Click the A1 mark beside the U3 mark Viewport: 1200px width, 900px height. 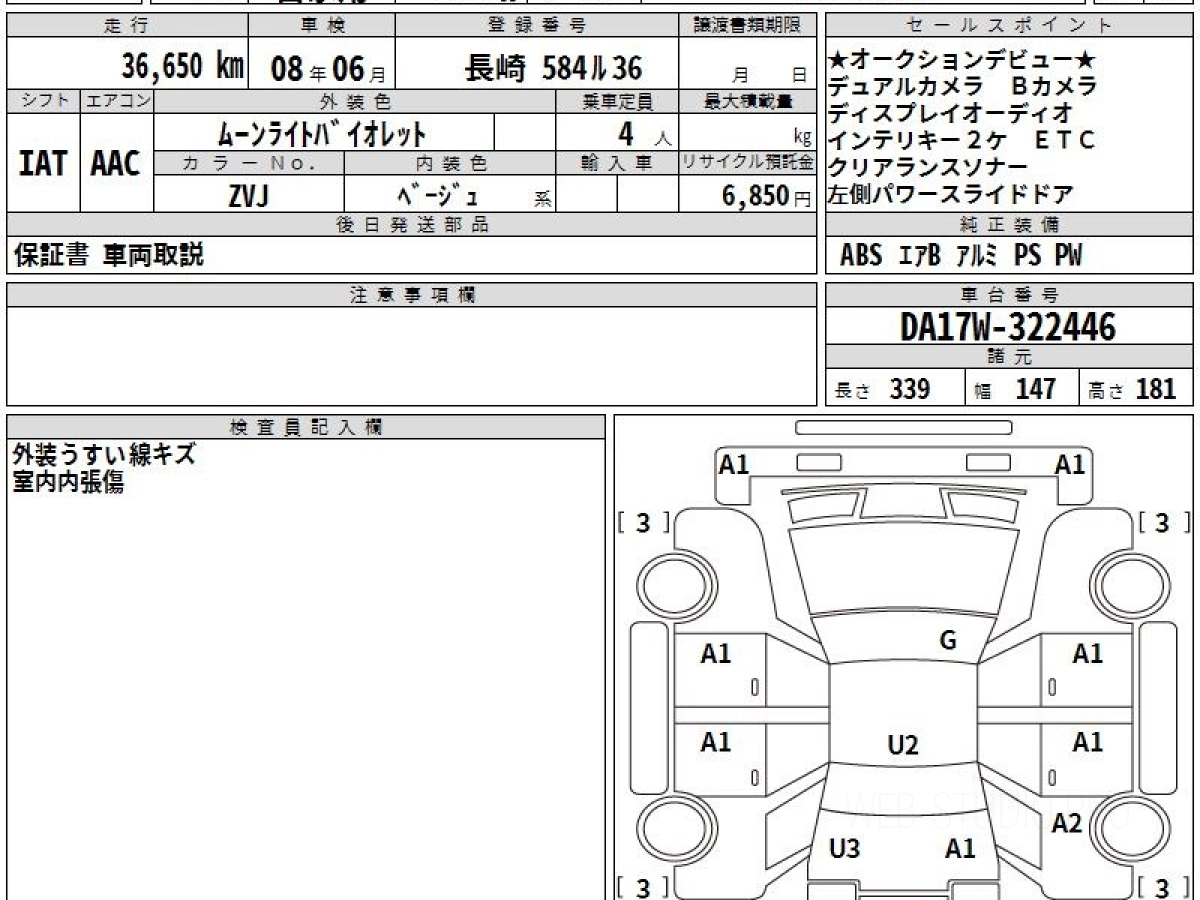click(x=960, y=849)
